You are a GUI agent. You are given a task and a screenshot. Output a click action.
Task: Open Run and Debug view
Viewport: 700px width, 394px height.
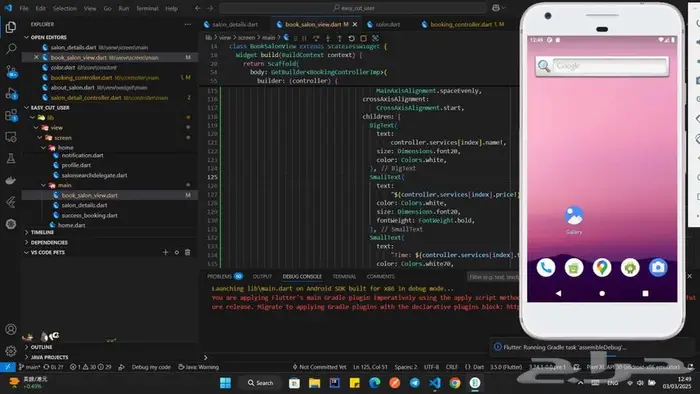11,93
